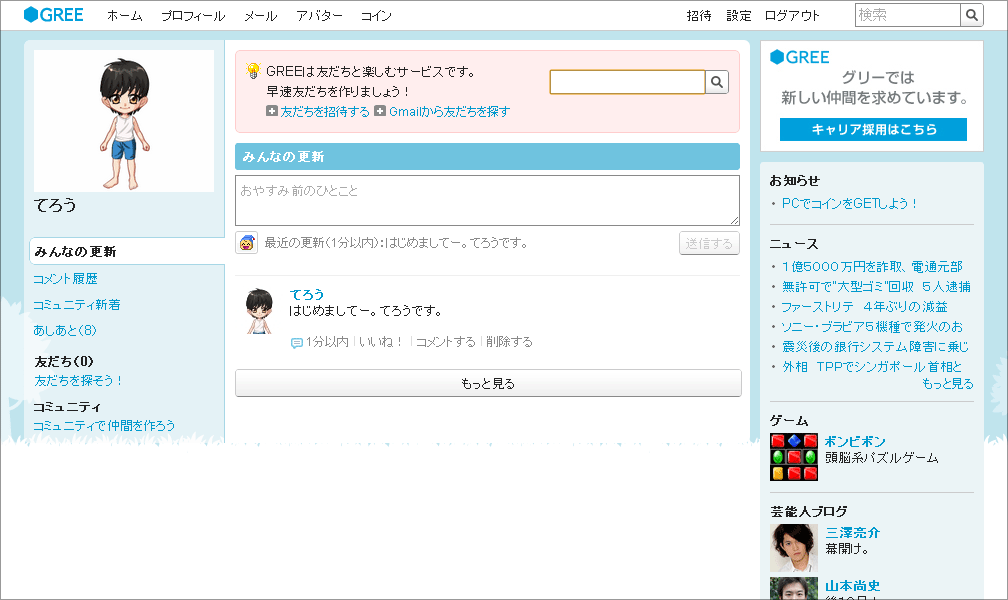The width and height of the screenshot is (1008, 600).
Task: Open the 山本尚史 blog link
Action: (852, 586)
